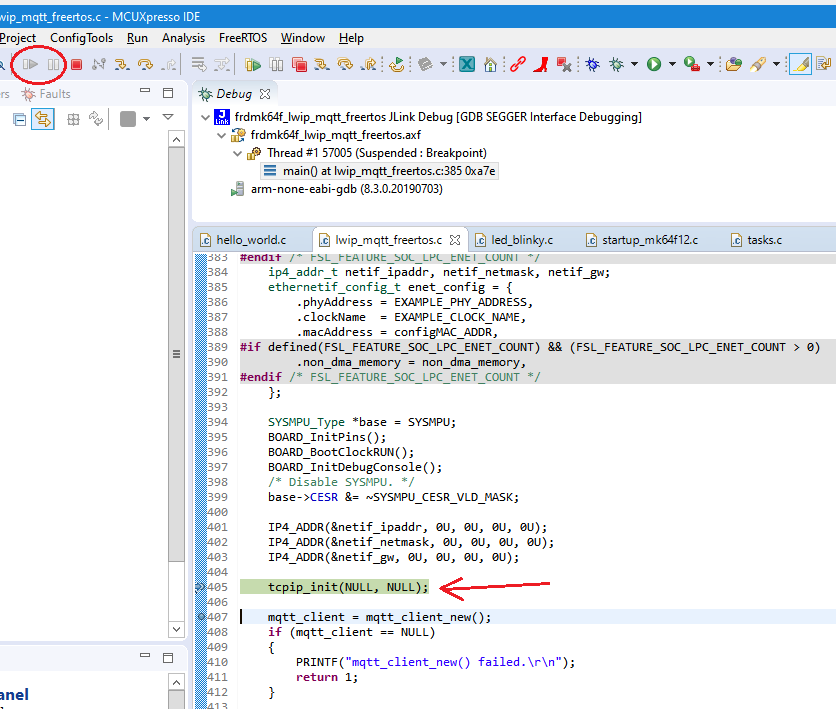Switch to the tasks.c editor tab
Viewport: 836px width, 709px height.
coord(757,240)
